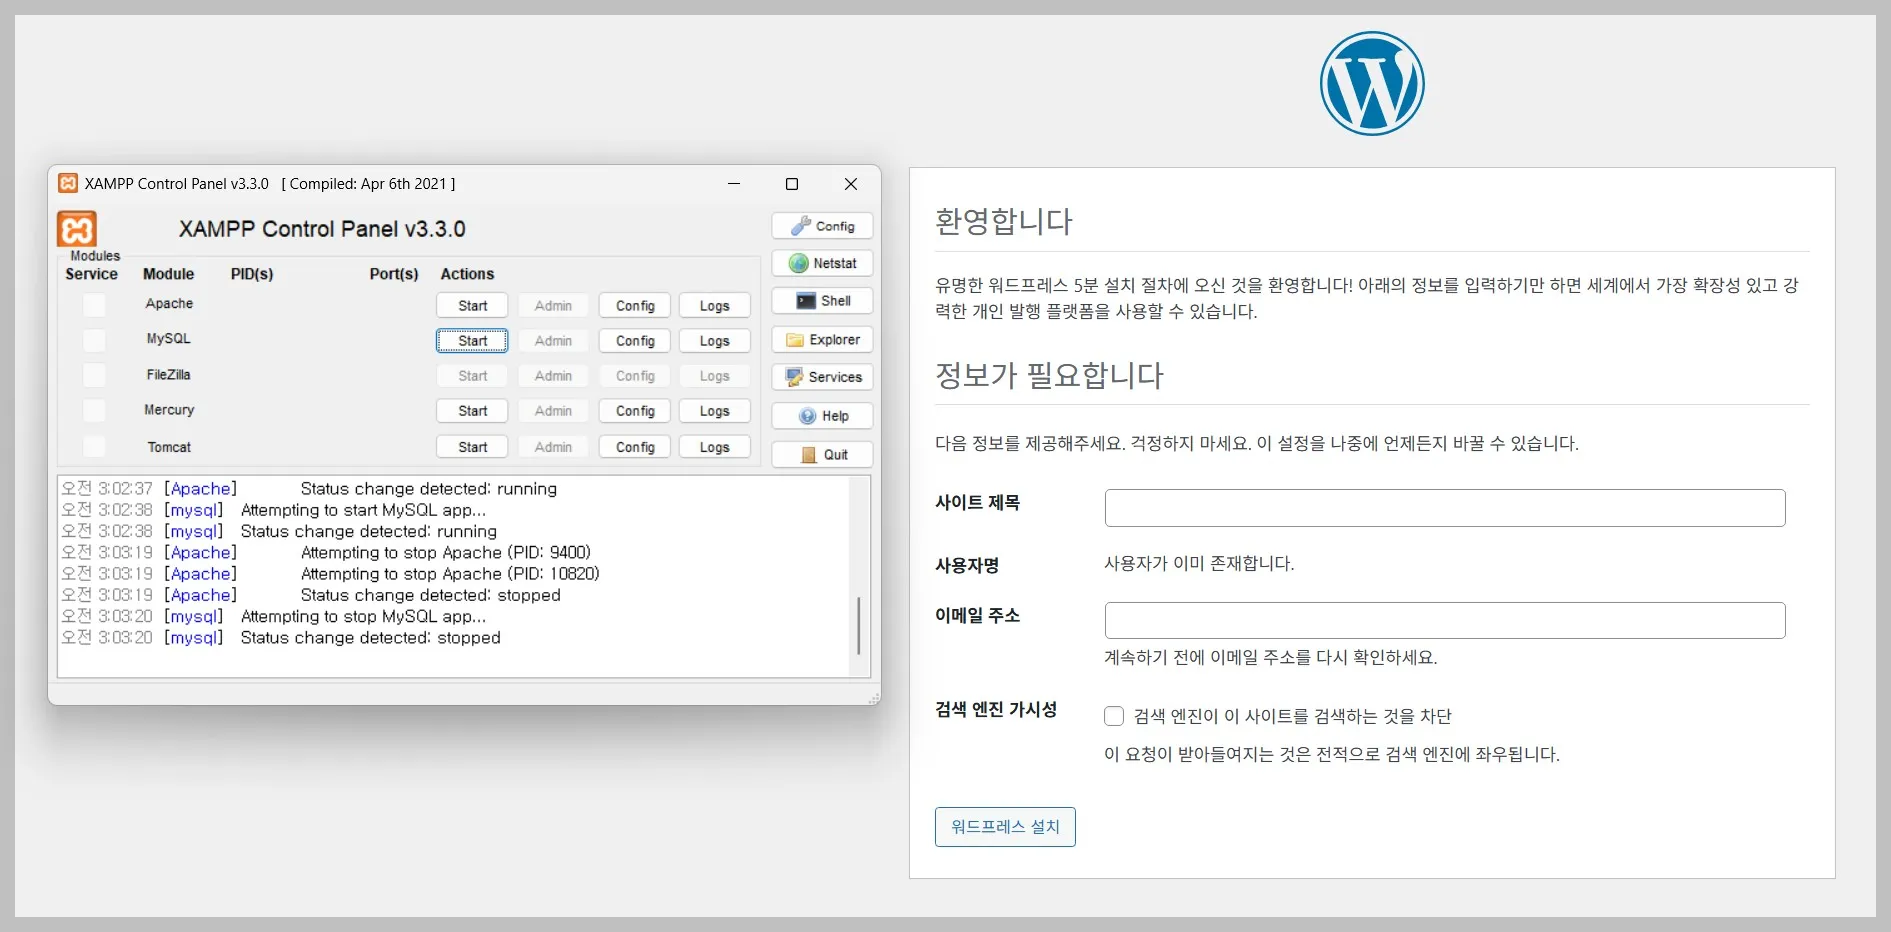
Task: Click the "PID(s)" column header
Action: pos(252,274)
